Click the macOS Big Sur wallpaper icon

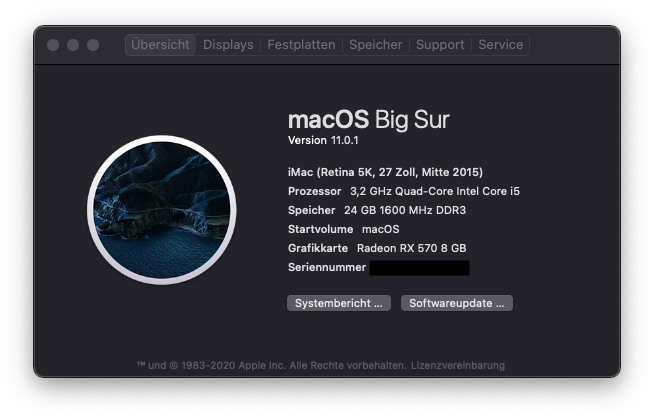click(162, 210)
